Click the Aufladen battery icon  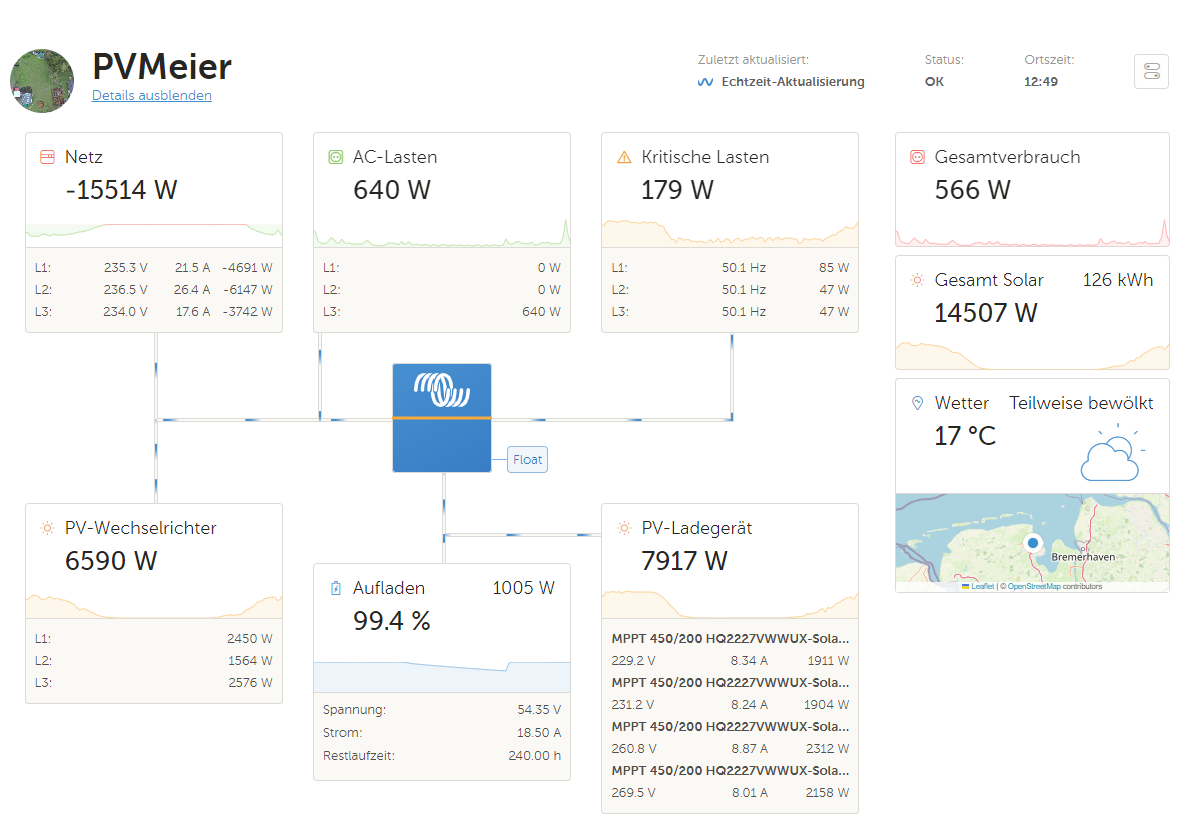[x=335, y=588]
